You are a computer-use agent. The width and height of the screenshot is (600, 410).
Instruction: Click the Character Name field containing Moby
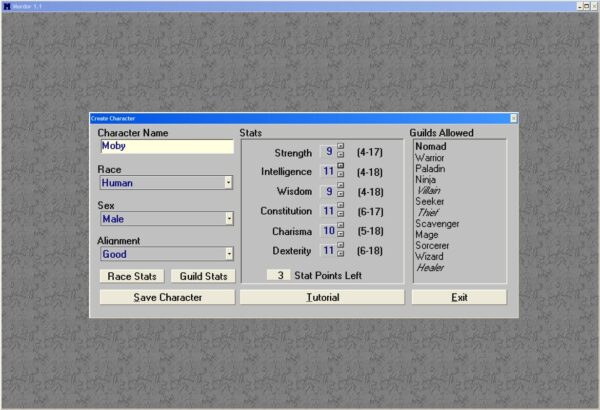[166, 146]
